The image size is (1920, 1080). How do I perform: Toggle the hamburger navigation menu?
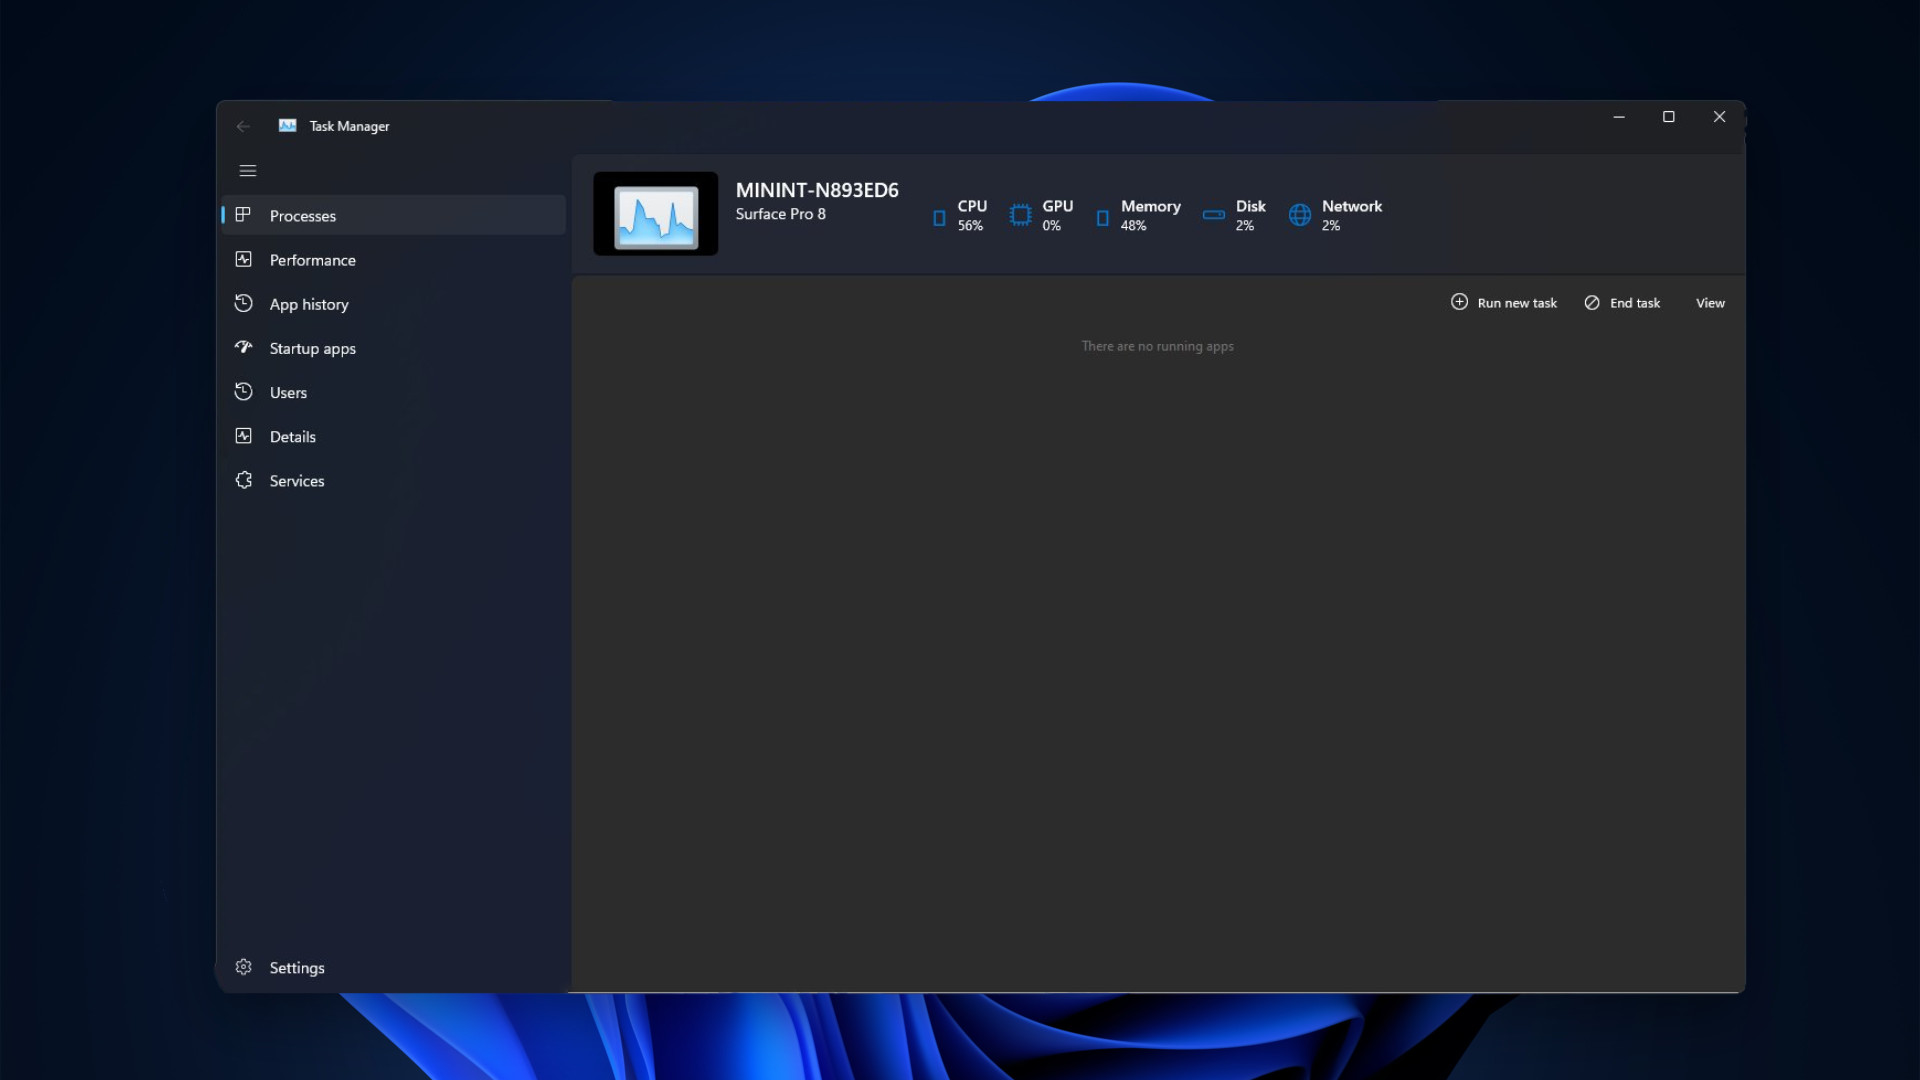click(x=248, y=171)
